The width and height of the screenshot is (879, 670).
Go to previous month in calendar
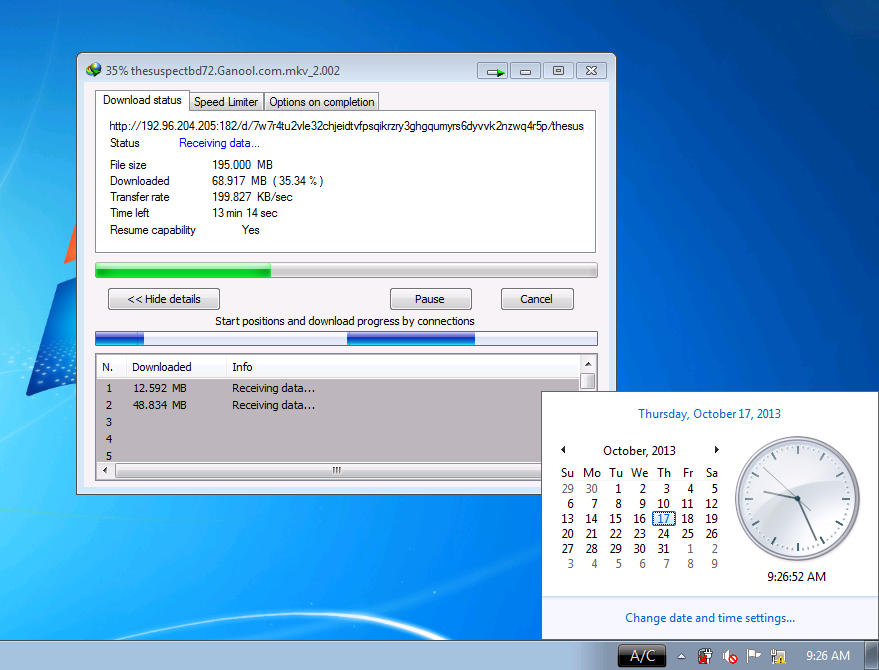563,450
